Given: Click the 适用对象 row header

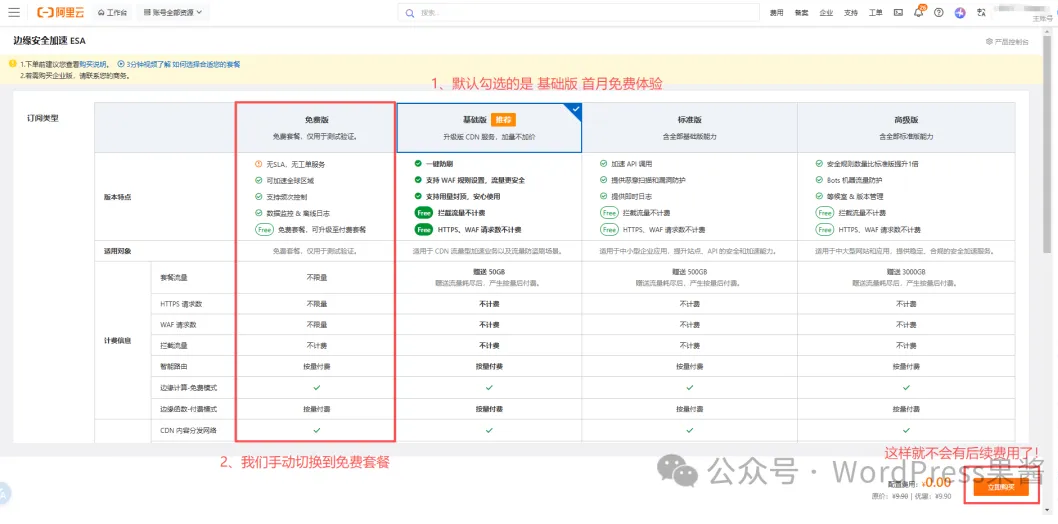Looking at the screenshot, I should [x=119, y=251].
